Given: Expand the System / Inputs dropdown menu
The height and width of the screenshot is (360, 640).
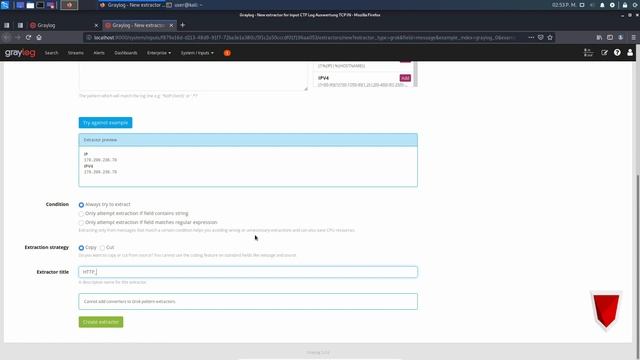Looking at the screenshot, I should [197, 53].
